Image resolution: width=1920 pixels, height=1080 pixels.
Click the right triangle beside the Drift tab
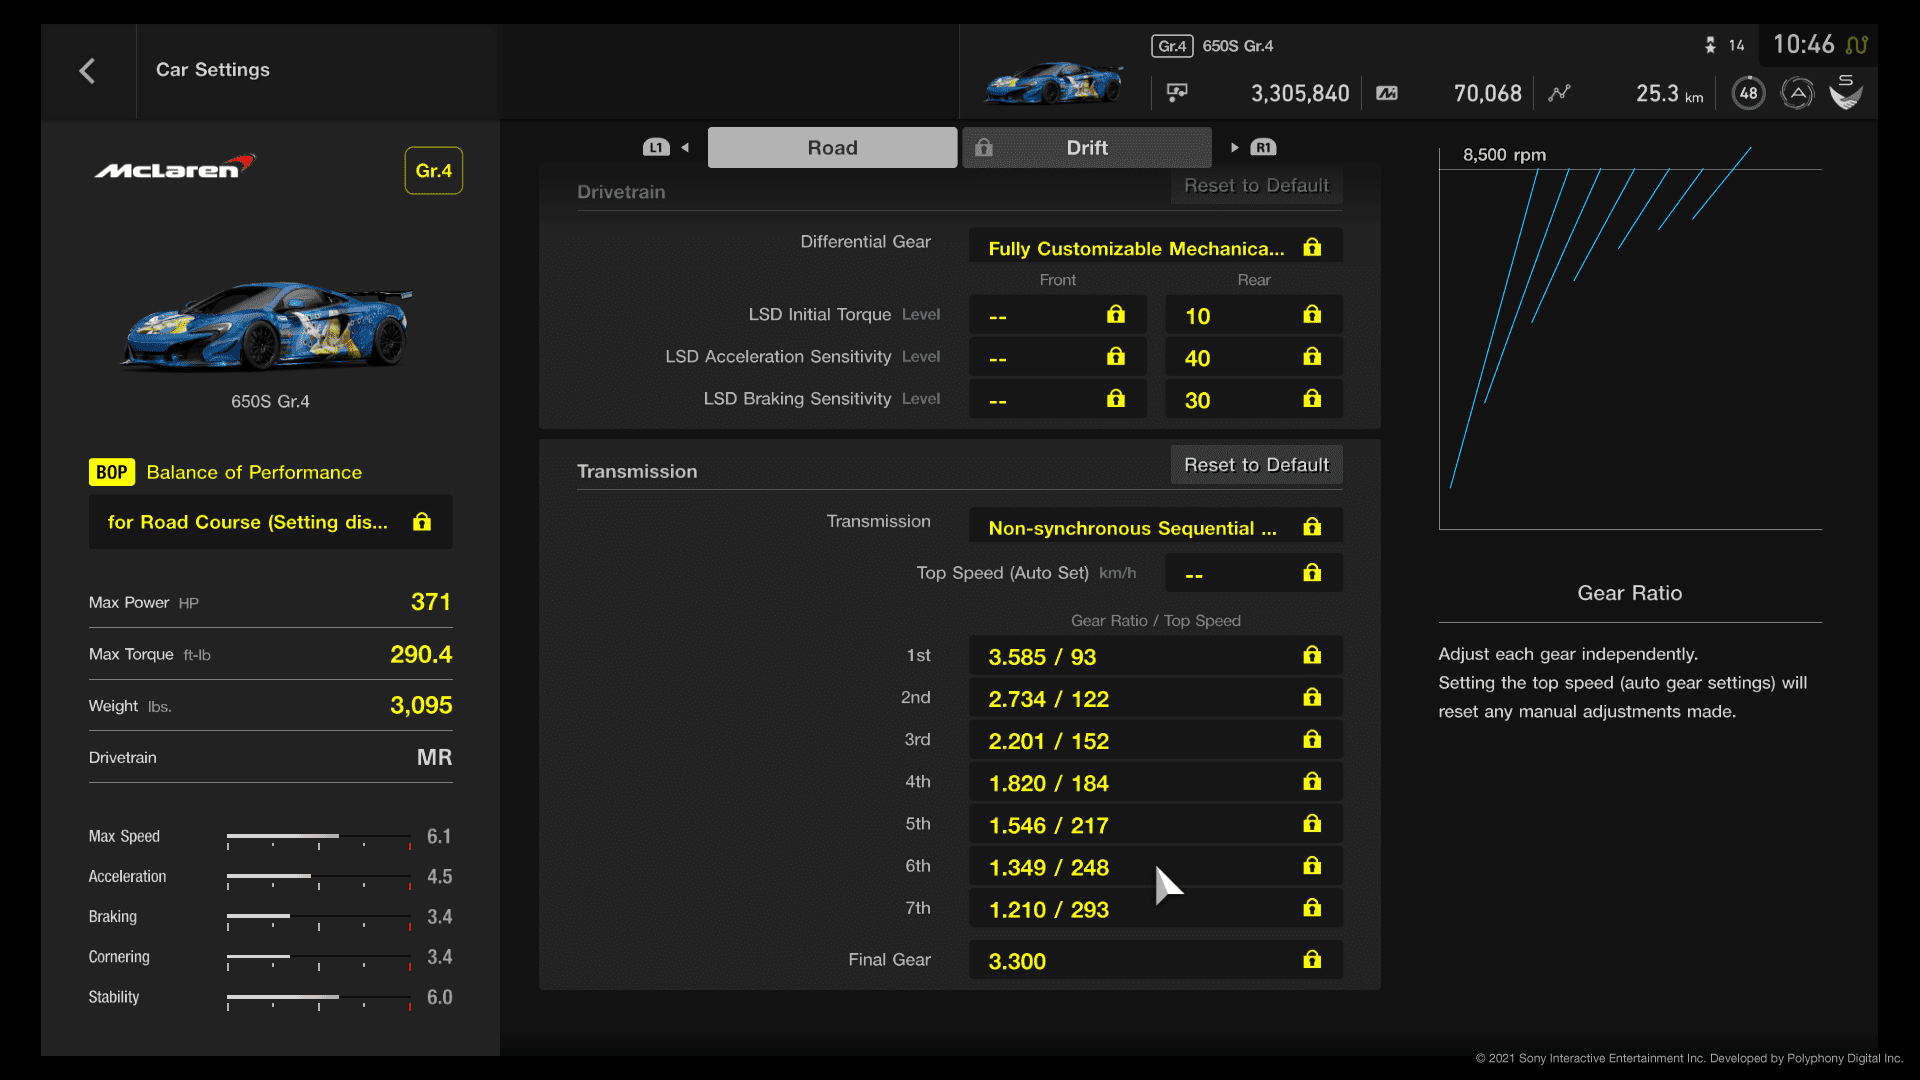tap(1235, 148)
